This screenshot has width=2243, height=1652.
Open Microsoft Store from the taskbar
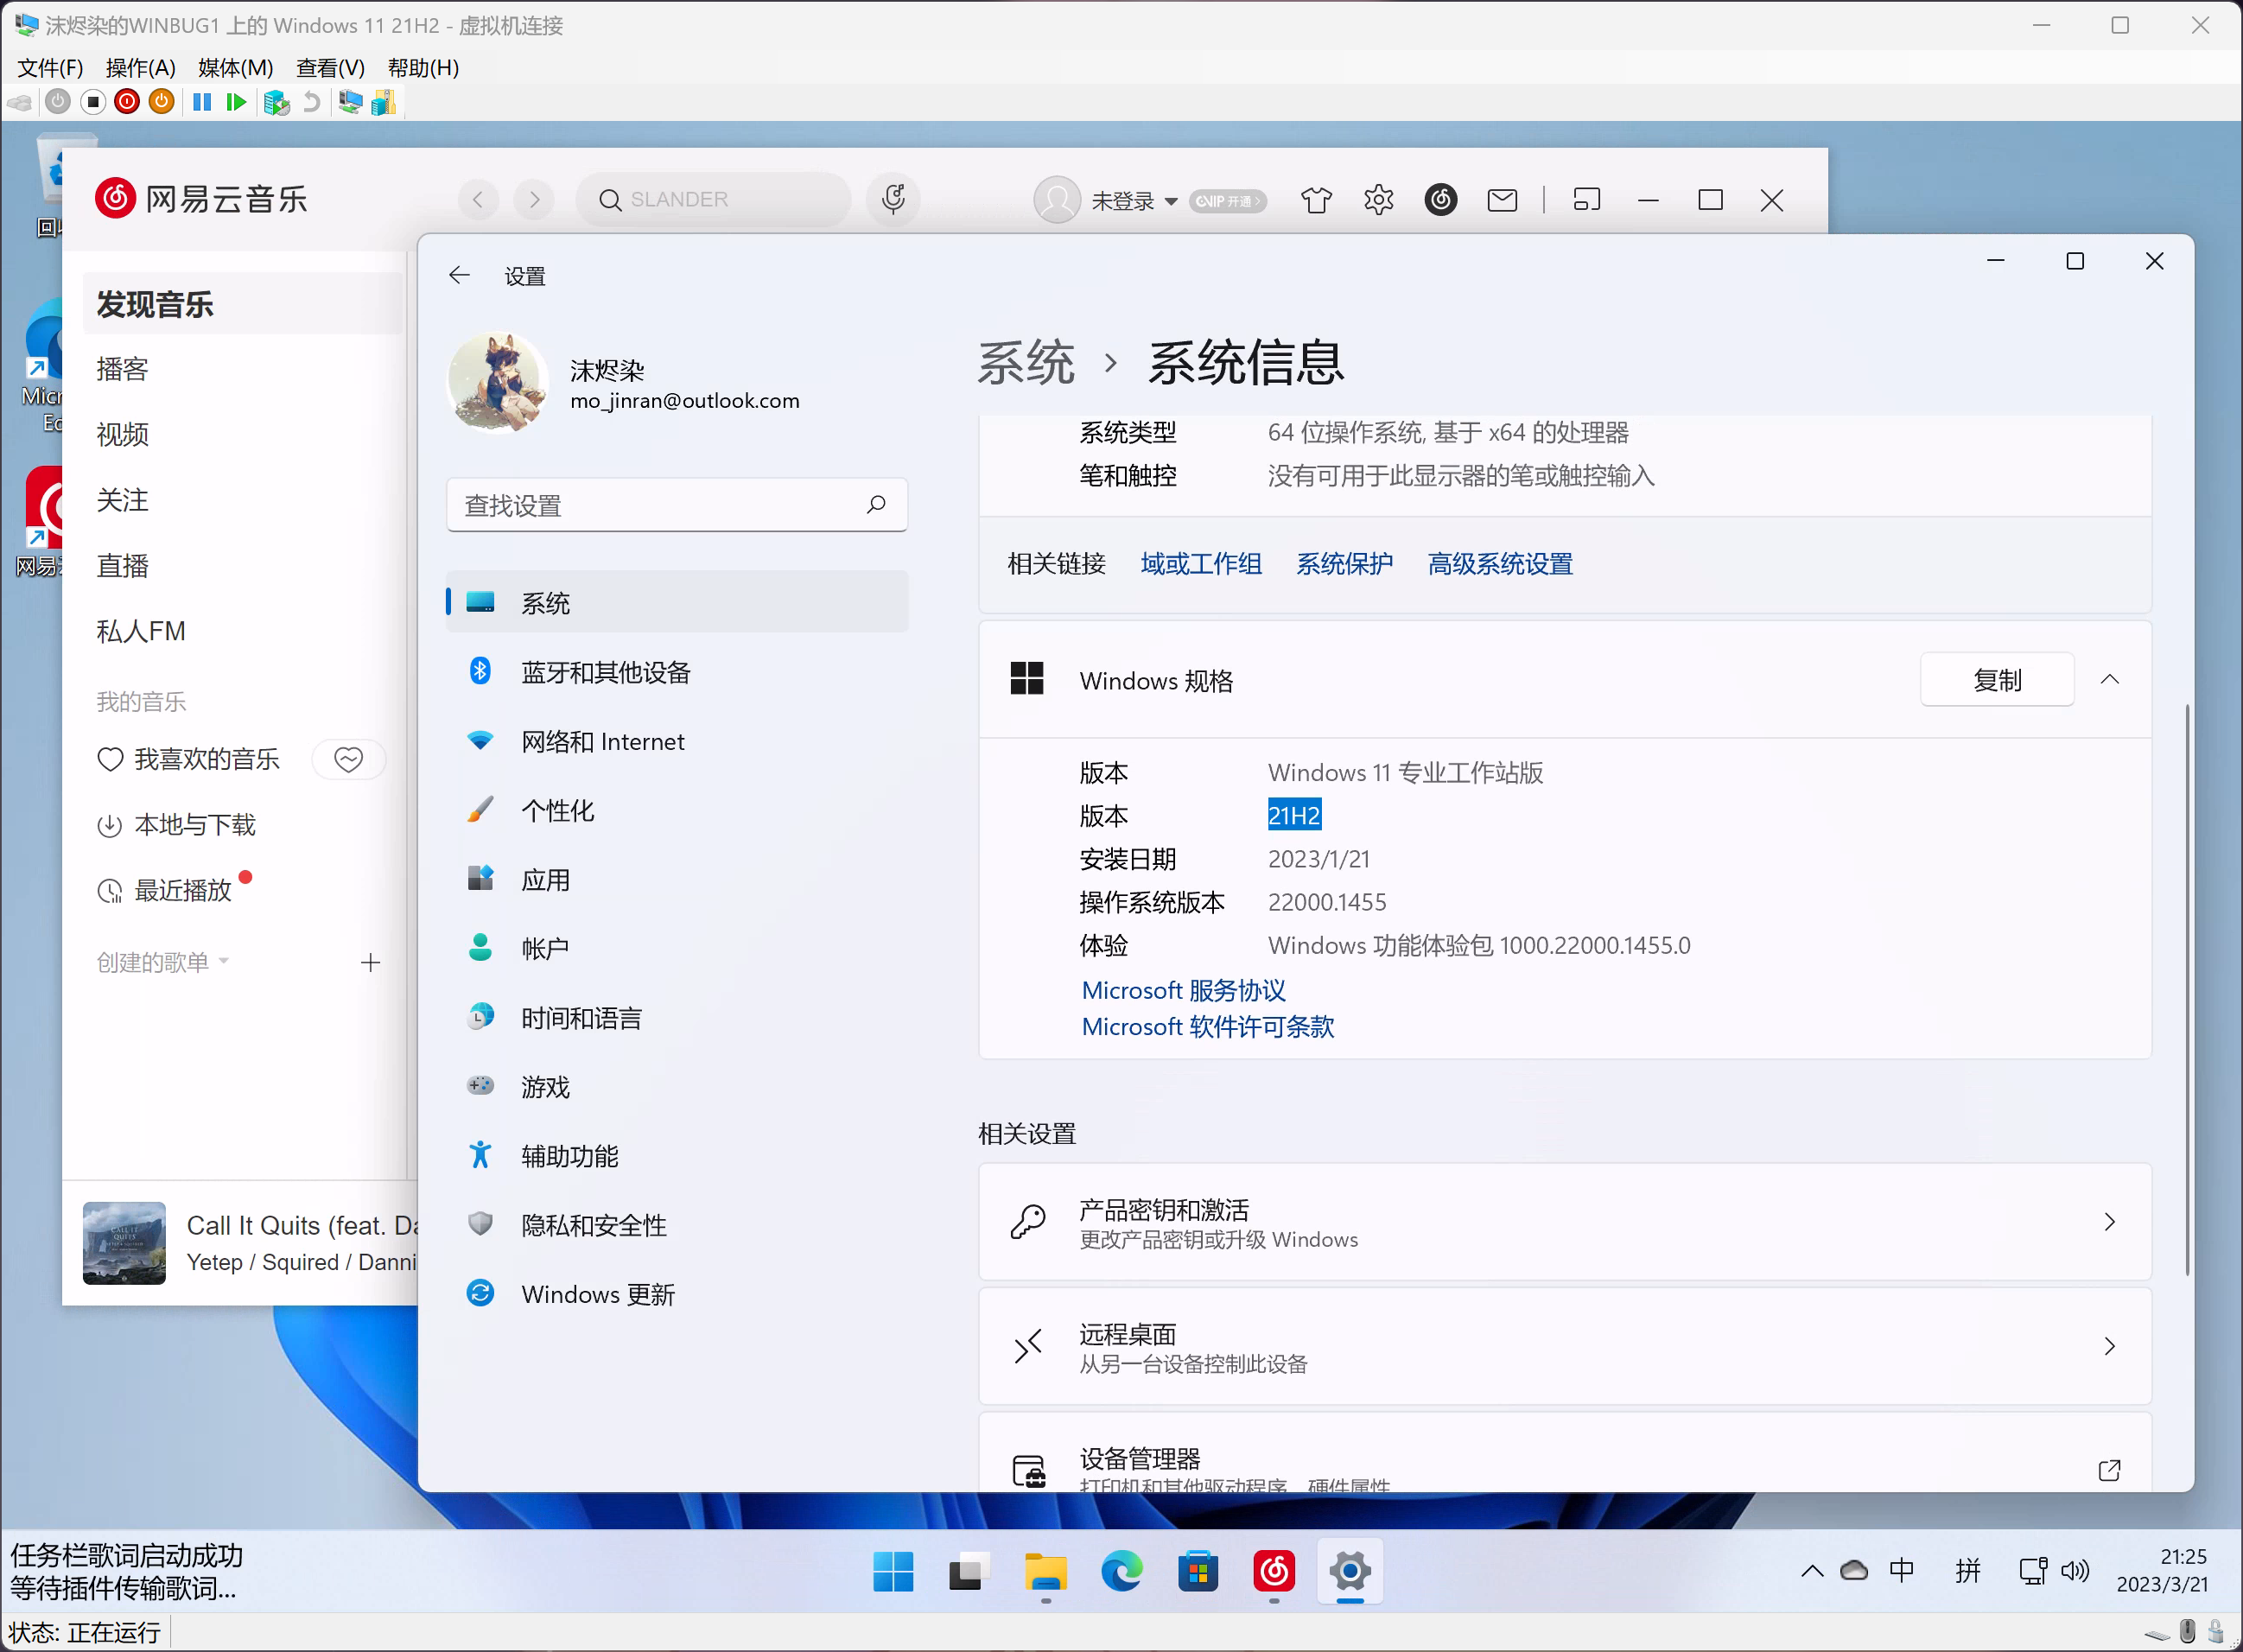pos(1198,1571)
